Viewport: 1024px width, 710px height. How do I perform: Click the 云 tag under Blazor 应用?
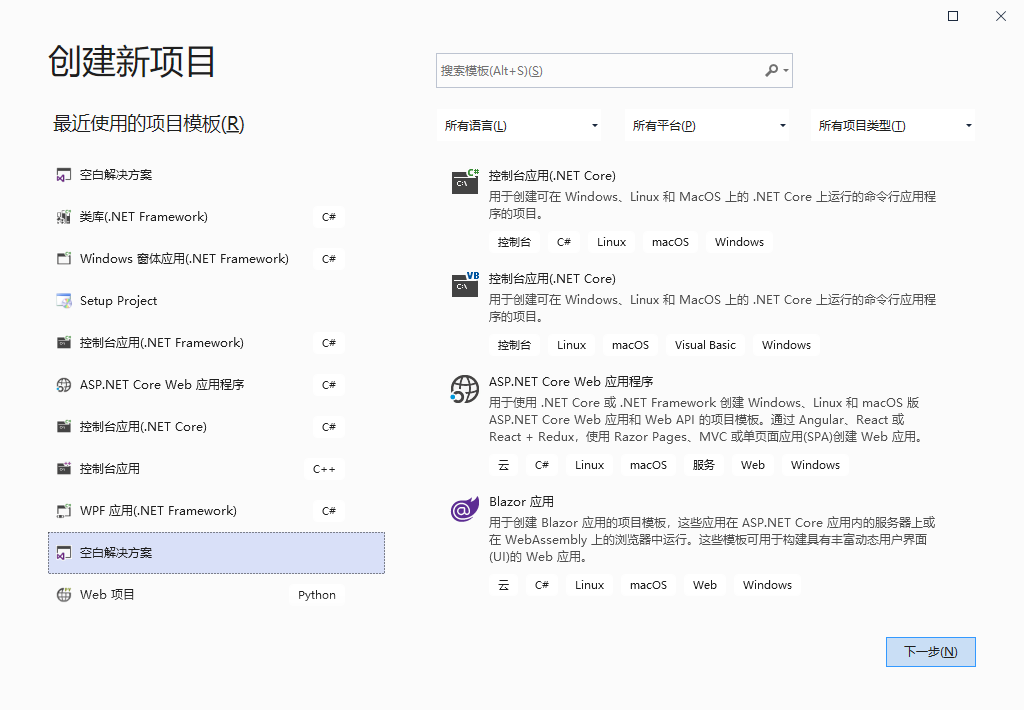click(504, 584)
